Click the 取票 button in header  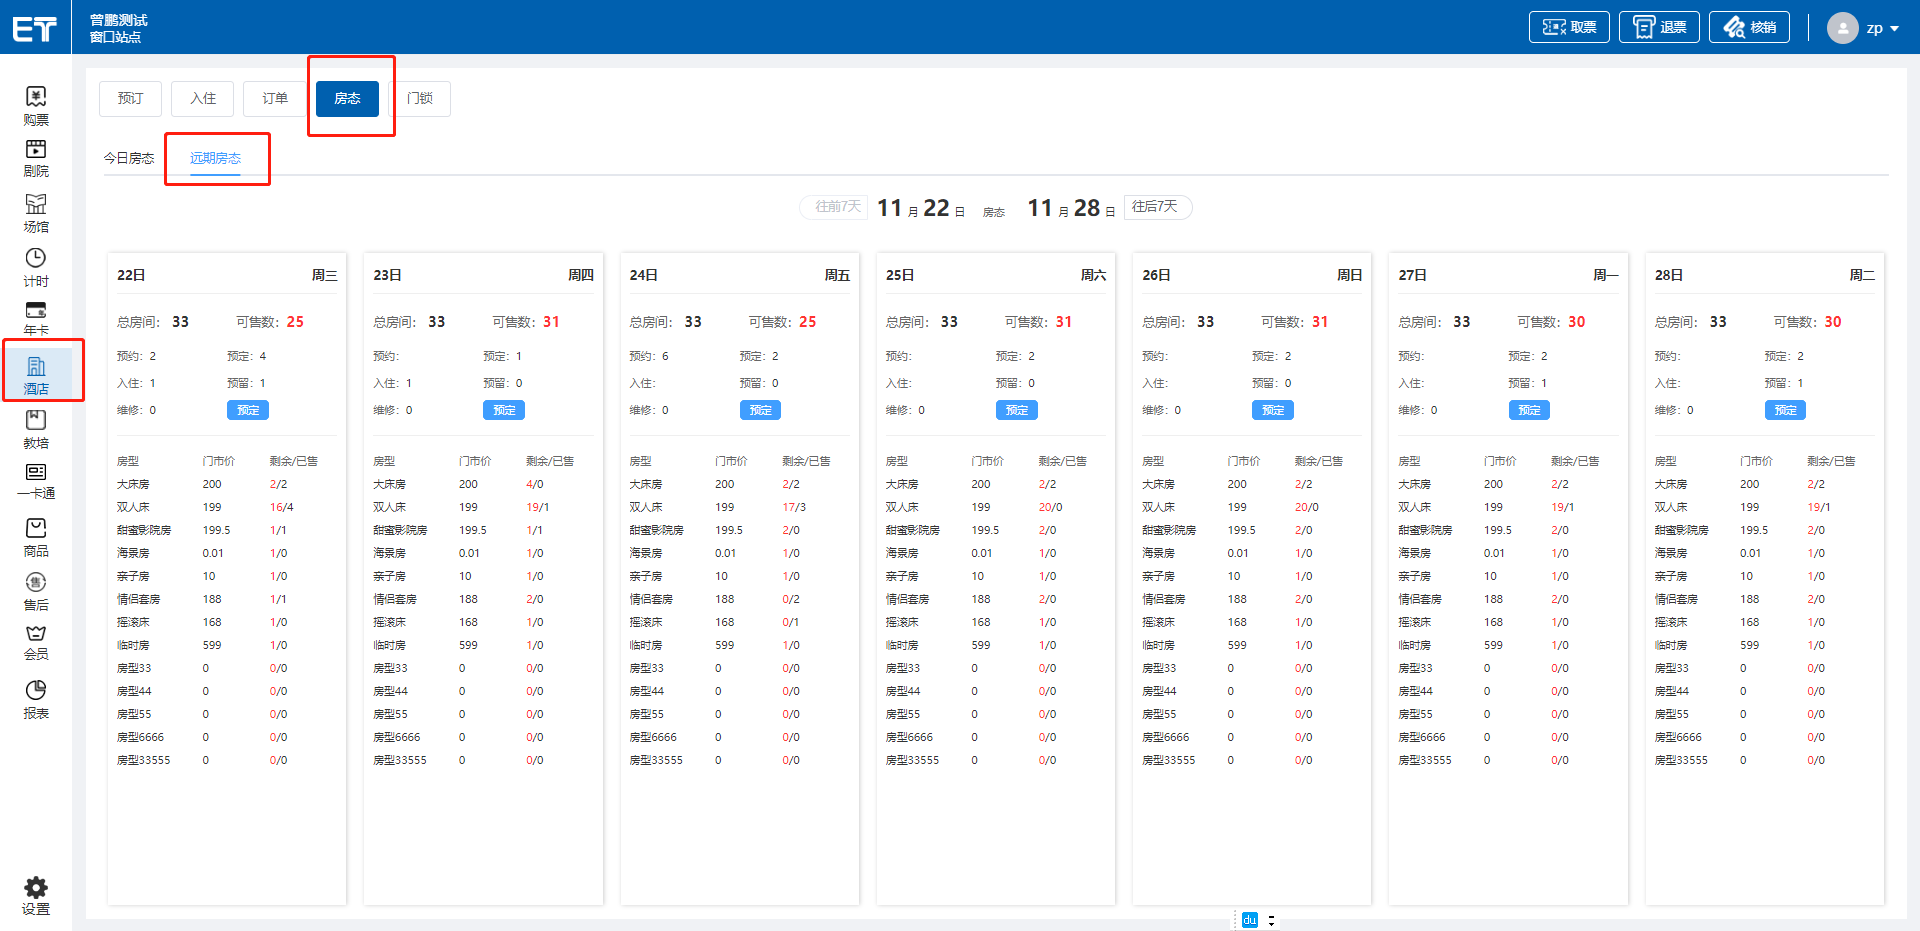click(1569, 27)
